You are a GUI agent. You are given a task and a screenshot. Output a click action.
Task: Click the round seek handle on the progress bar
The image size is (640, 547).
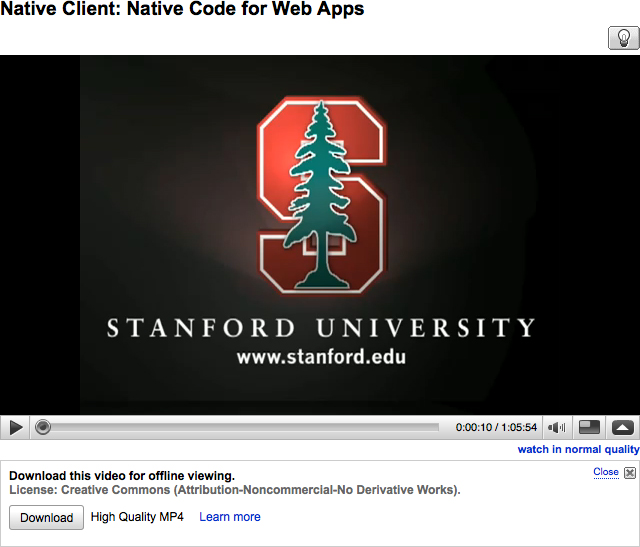coord(43,427)
